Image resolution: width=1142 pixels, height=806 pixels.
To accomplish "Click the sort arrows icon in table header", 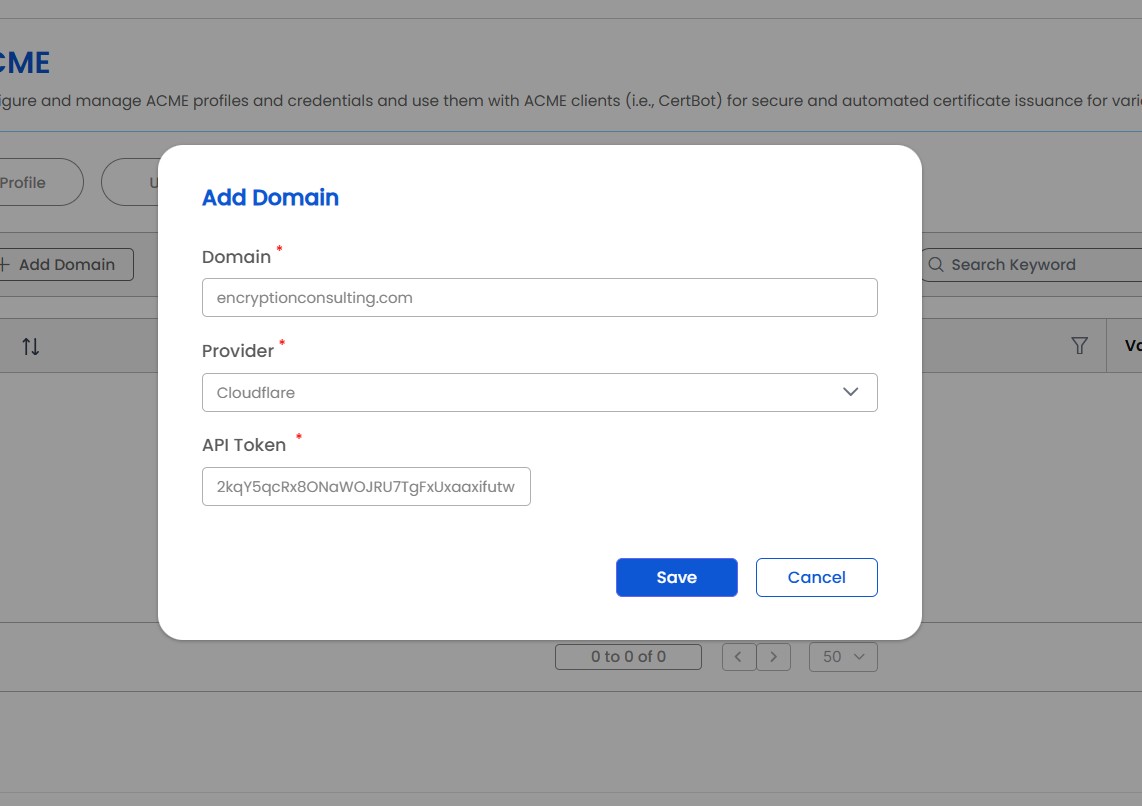I will (31, 347).
